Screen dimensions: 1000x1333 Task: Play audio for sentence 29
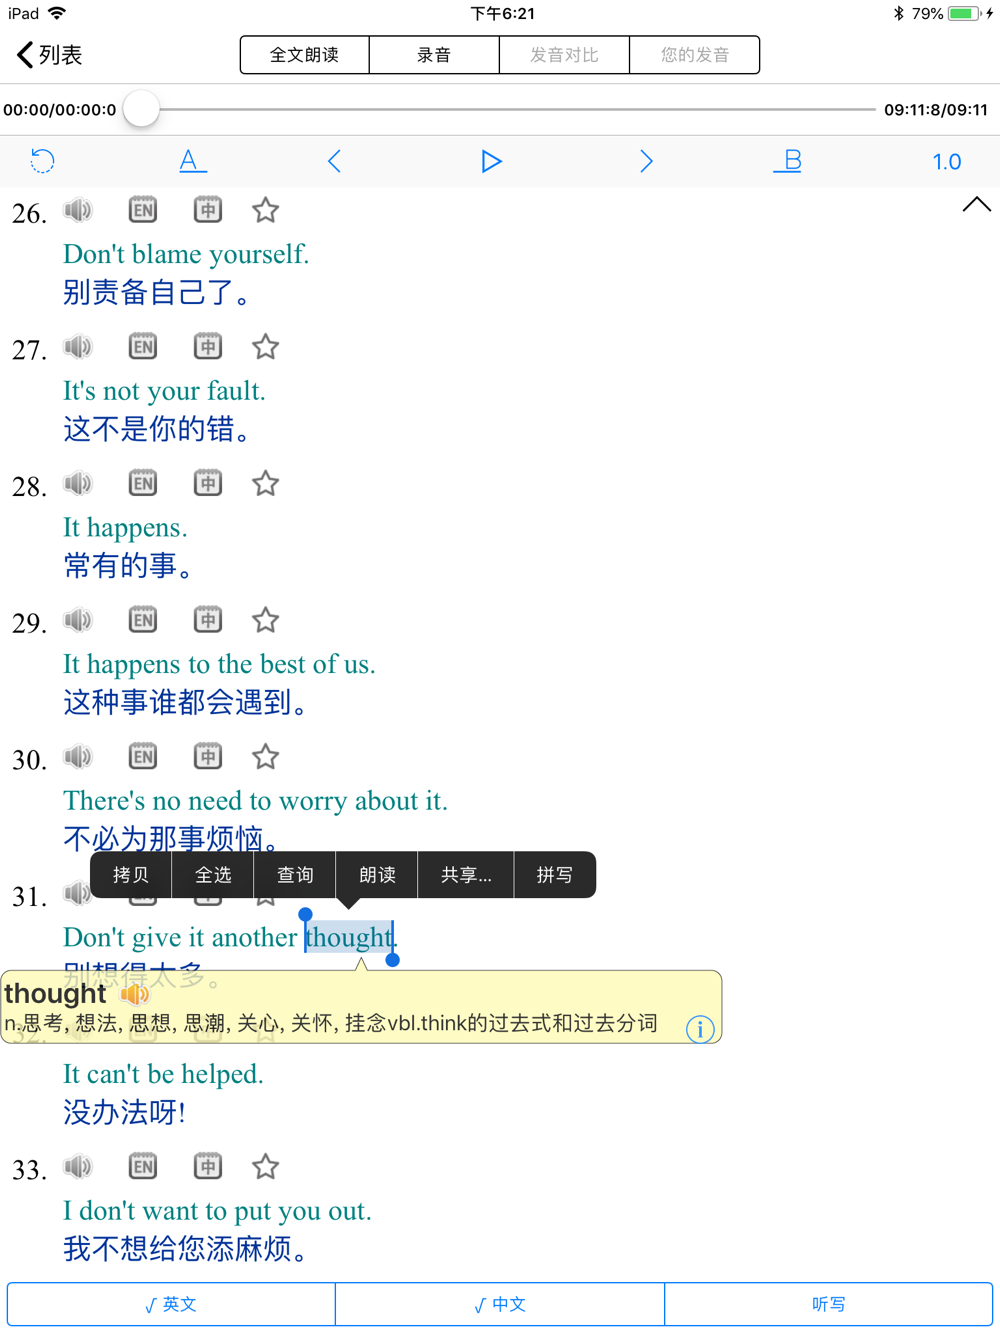click(x=78, y=620)
